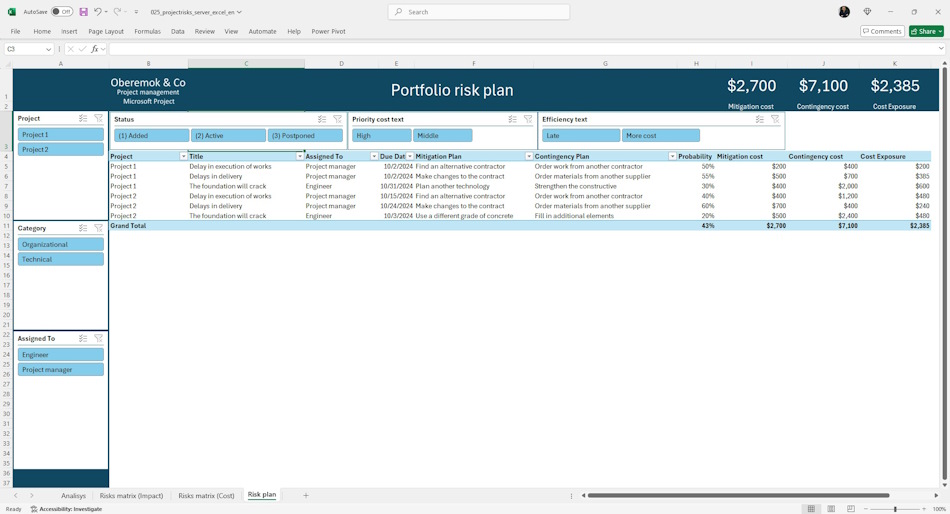Click the user account avatar
This screenshot has width=950, height=514.
click(x=844, y=12)
